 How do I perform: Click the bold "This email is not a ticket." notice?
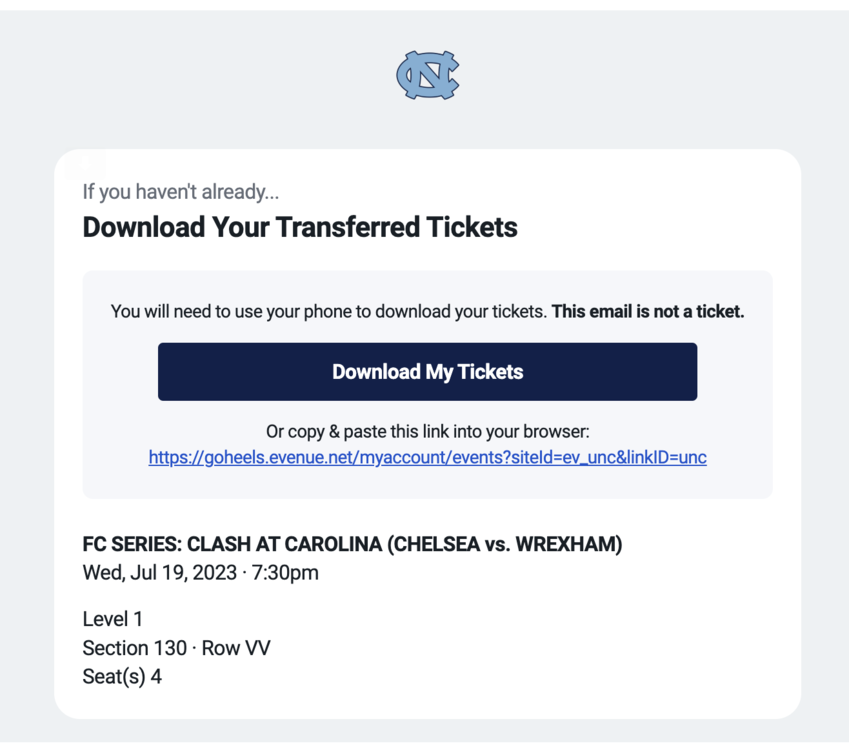648,312
